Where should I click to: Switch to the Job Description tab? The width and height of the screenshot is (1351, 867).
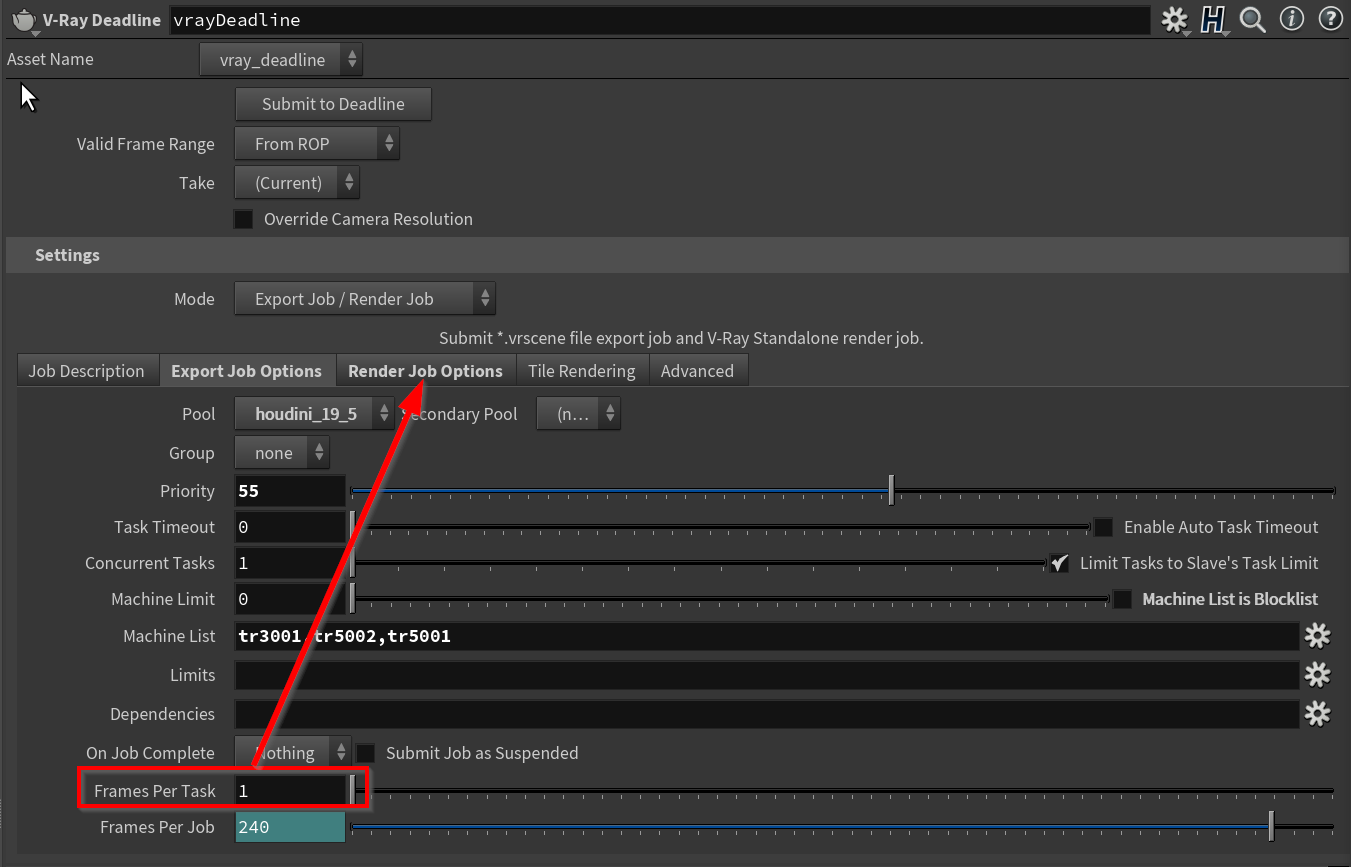87,371
